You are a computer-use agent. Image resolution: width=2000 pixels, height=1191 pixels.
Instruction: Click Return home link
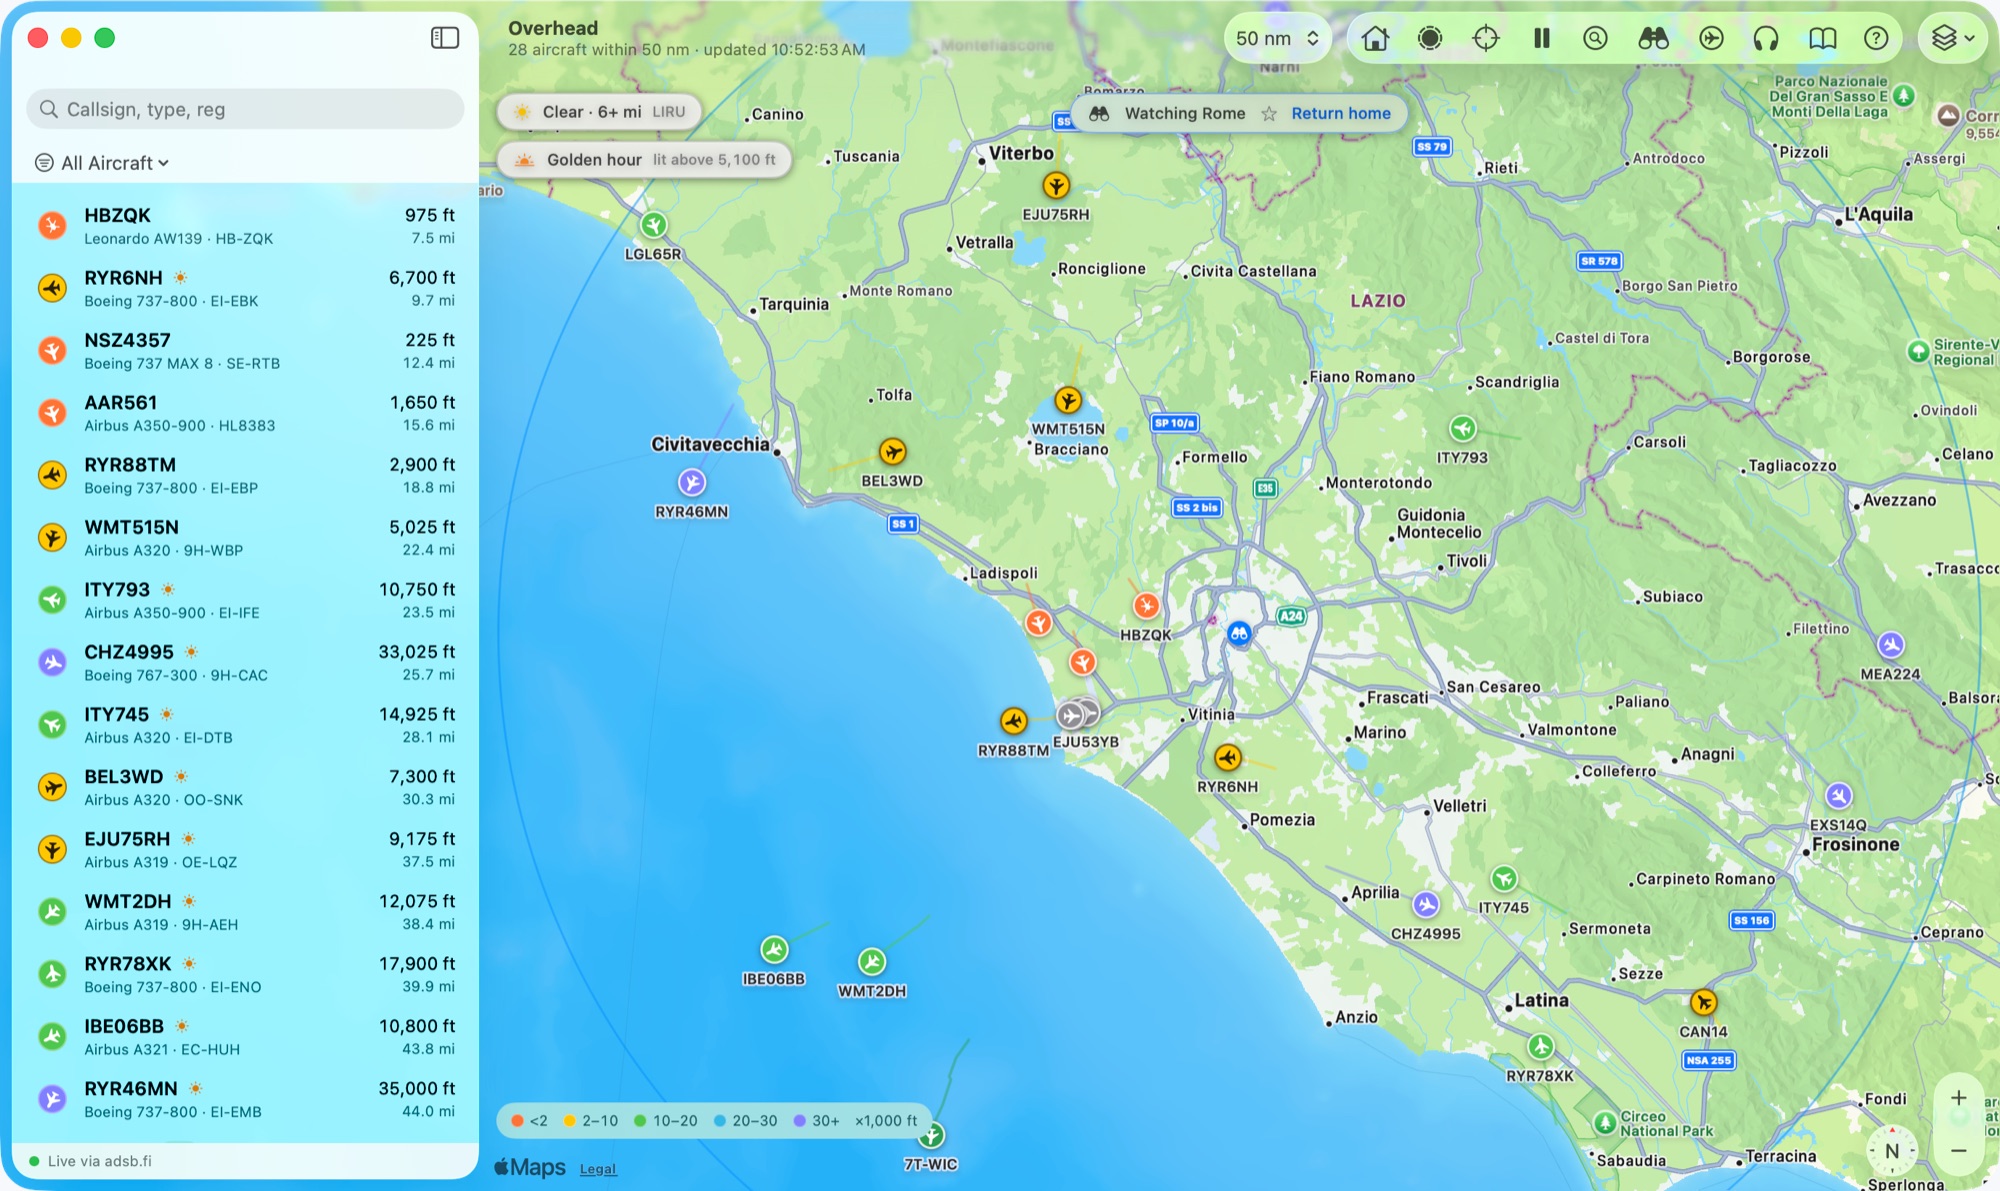[x=1341, y=113]
